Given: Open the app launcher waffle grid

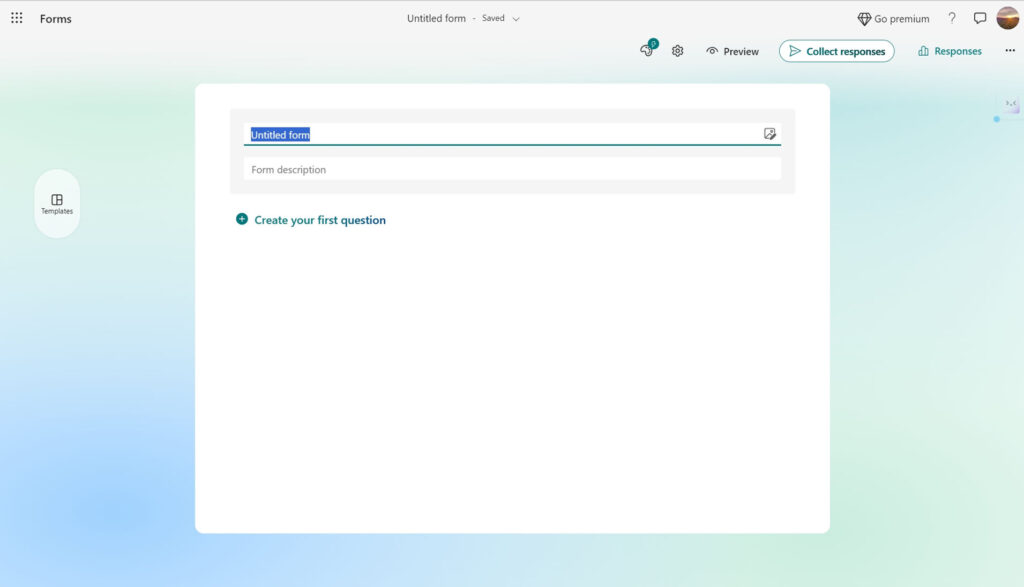Looking at the screenshot, I should pos(17,18).
